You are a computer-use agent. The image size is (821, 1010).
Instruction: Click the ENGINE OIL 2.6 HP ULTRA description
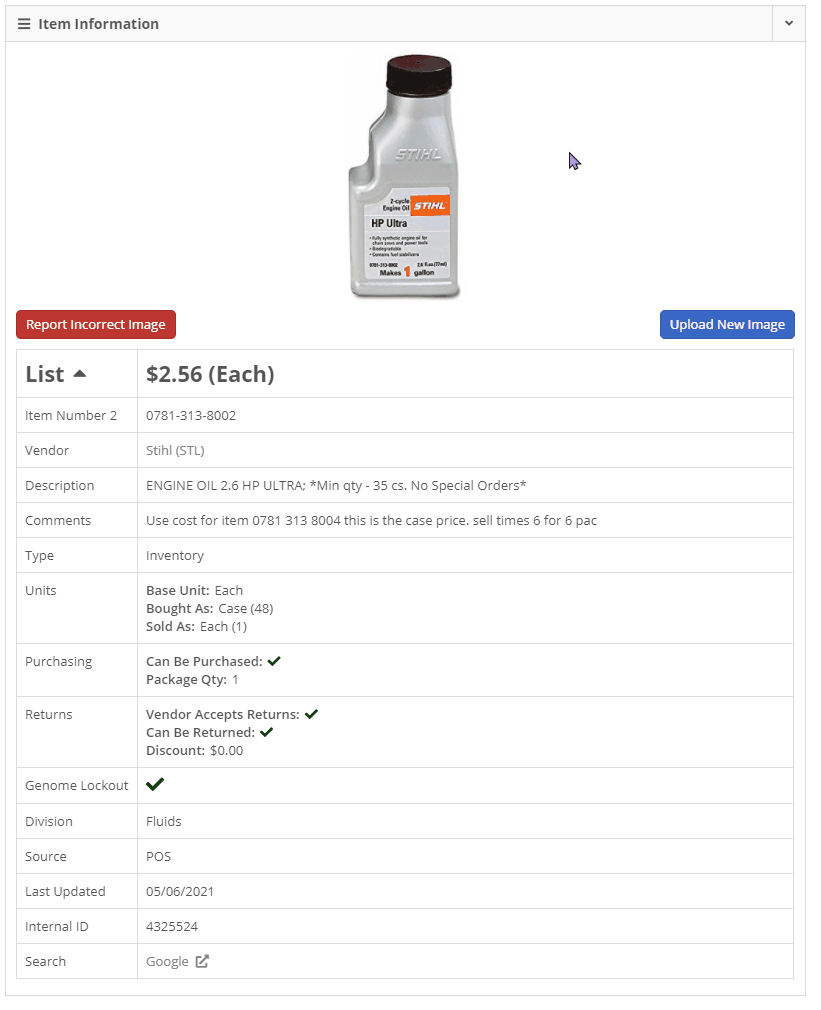pos(336,486)
